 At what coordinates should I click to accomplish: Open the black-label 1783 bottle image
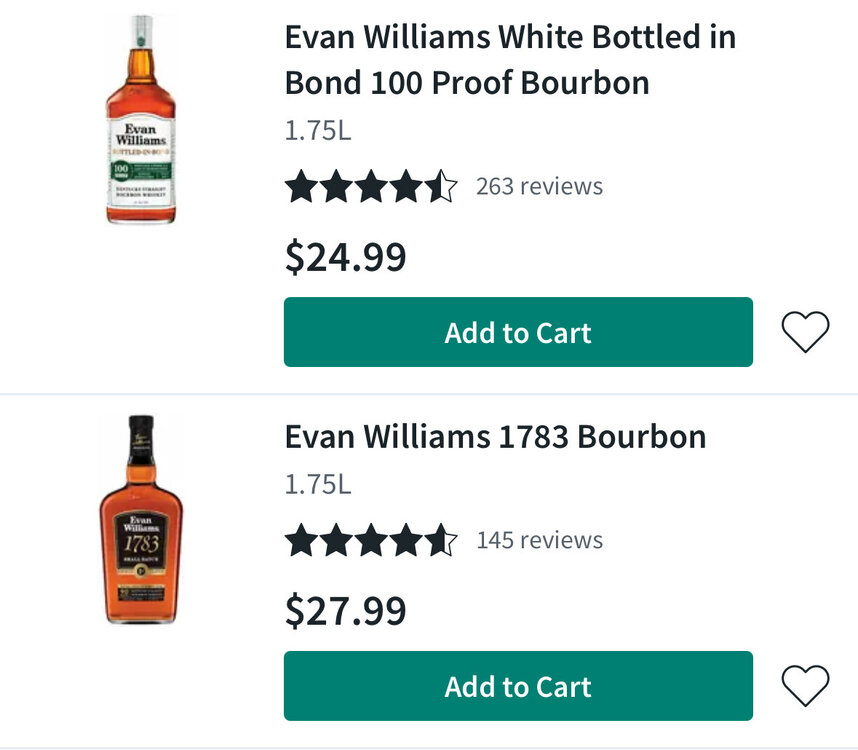click(141, 520)
